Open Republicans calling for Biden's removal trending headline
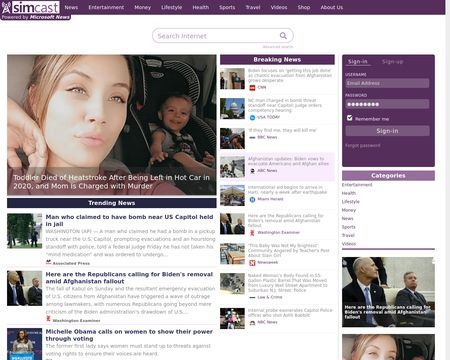 [x=129, y=278]
